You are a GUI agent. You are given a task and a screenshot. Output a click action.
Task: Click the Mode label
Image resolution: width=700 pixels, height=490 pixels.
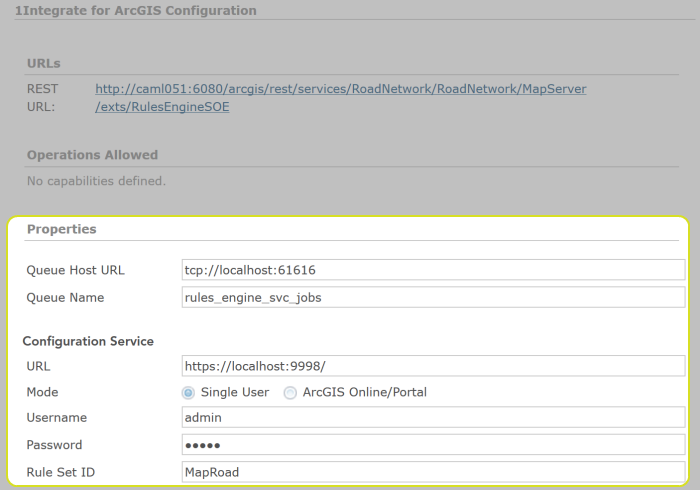coord(43,393)
